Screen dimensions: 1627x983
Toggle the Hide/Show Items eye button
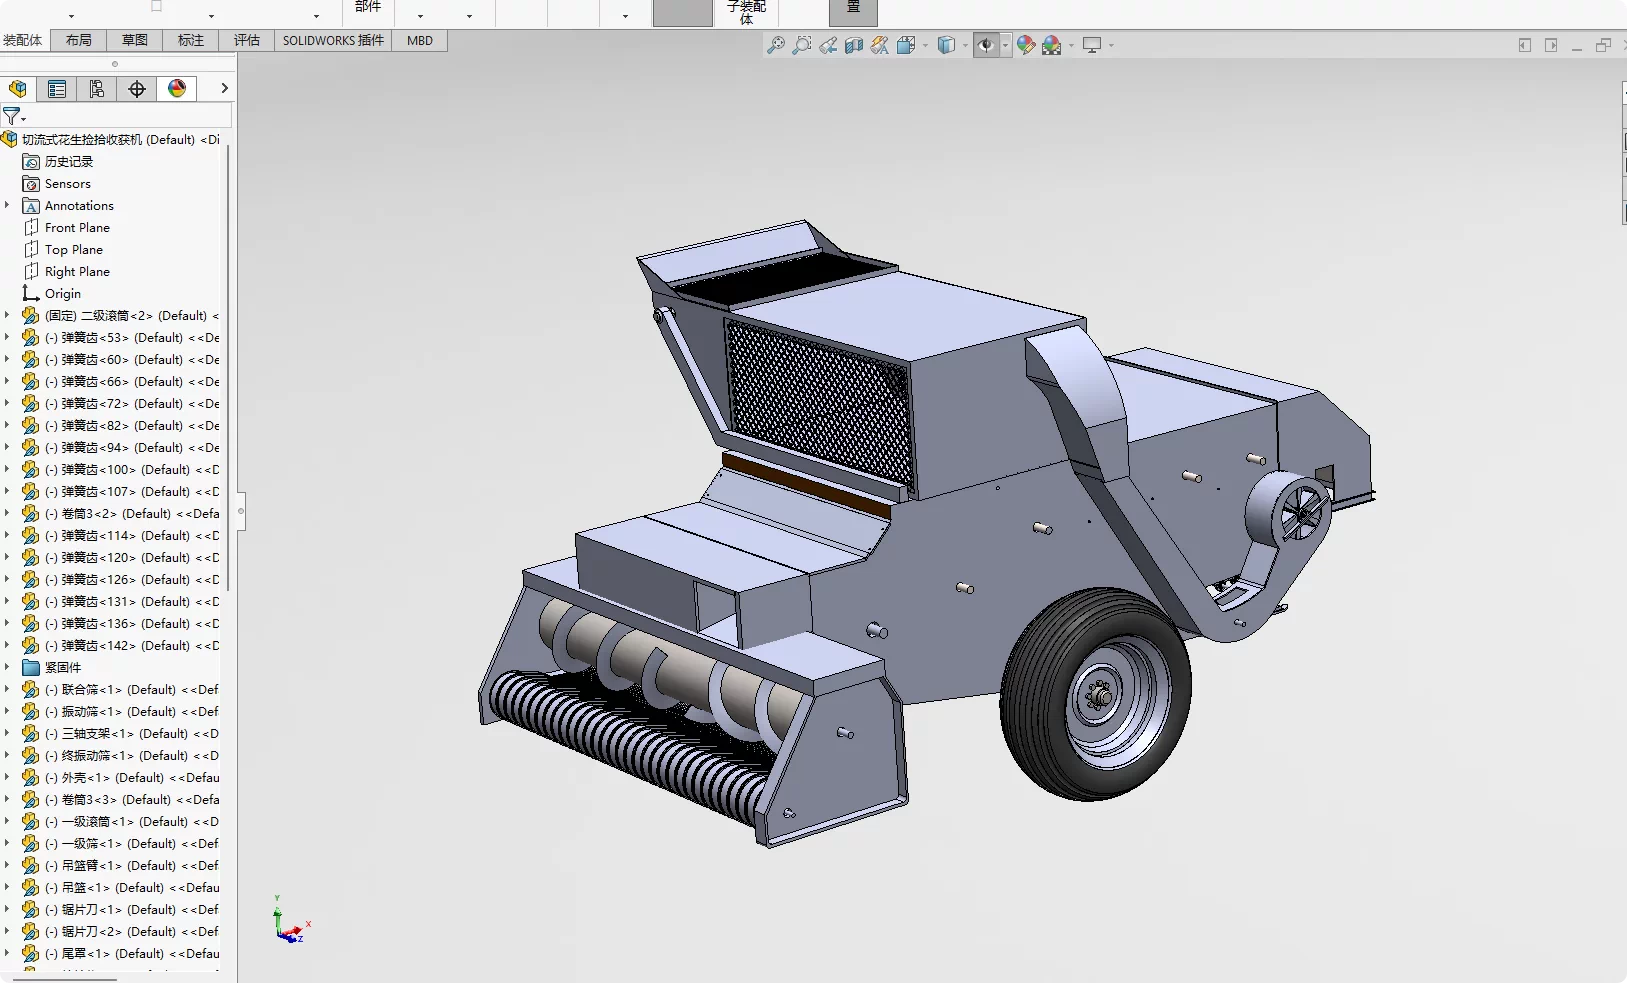[985, 45]
